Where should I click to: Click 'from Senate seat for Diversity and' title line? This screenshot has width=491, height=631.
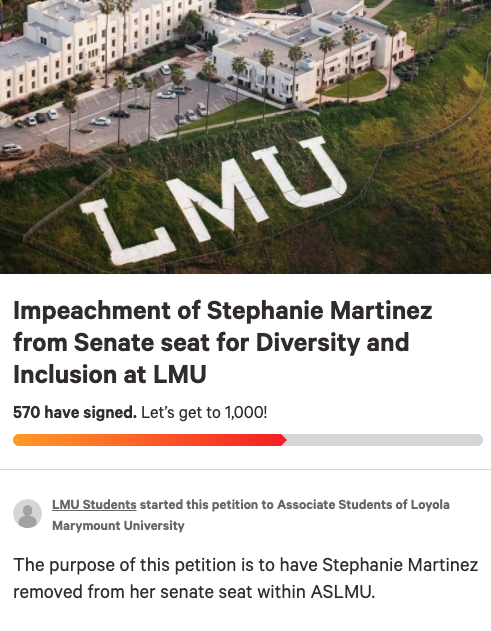point(211,342)
